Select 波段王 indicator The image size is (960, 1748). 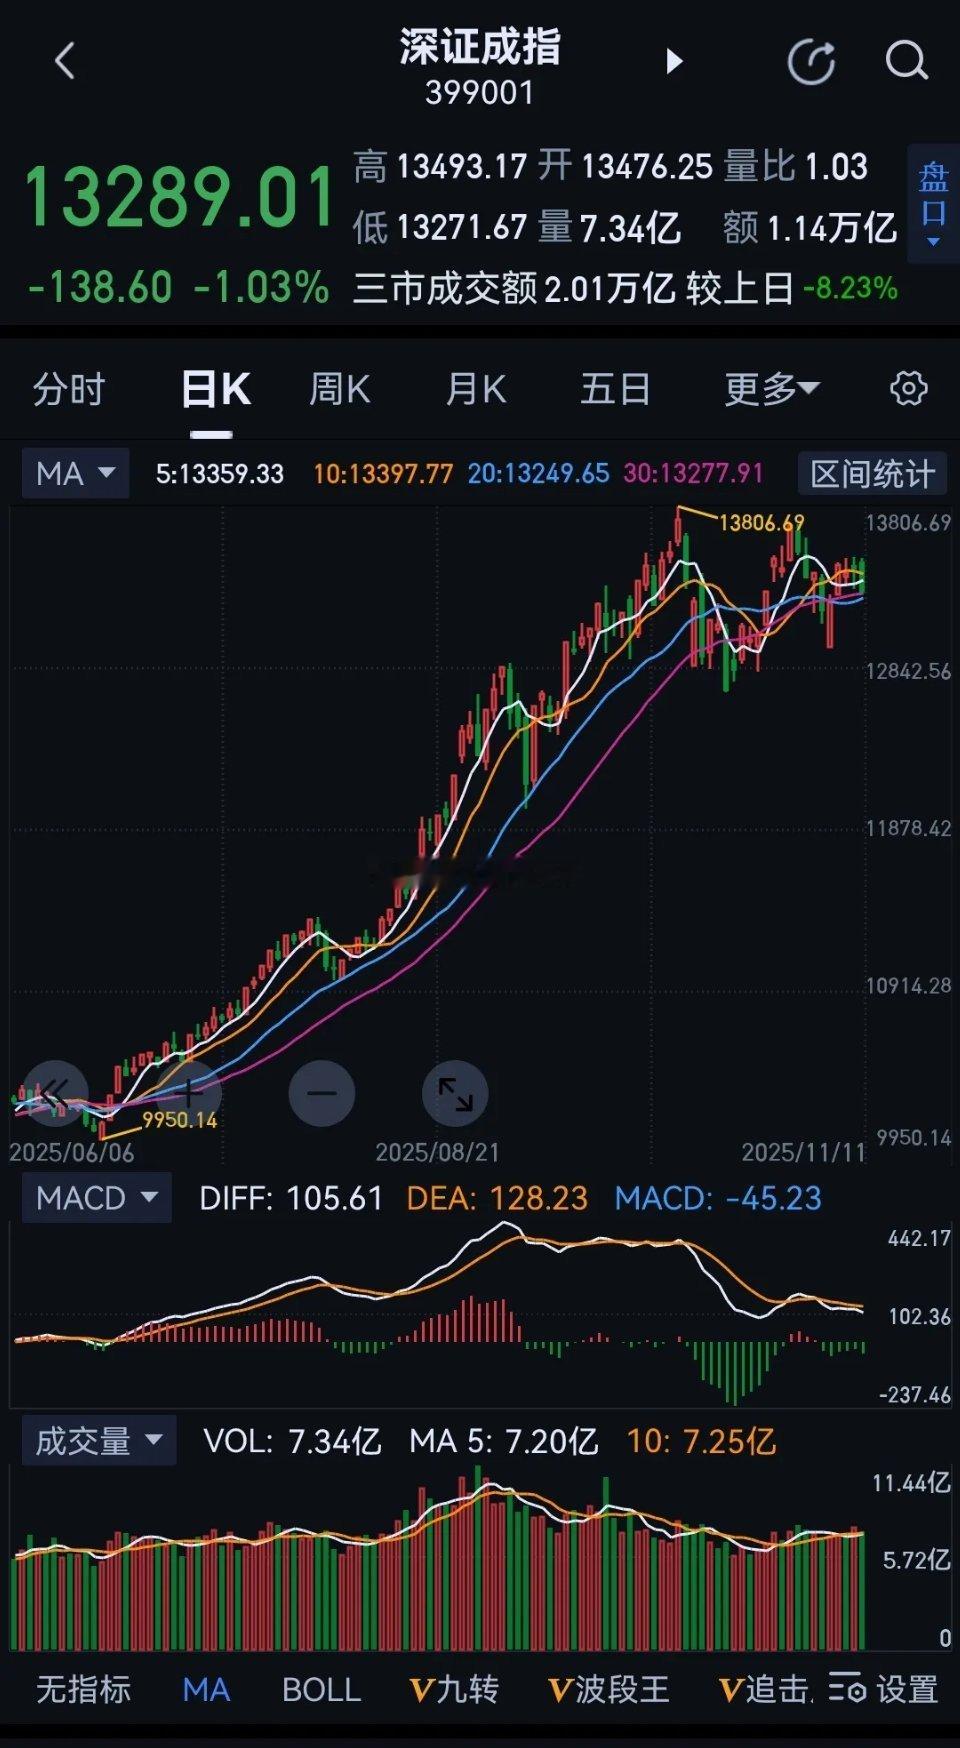(x=609, y=1689)
